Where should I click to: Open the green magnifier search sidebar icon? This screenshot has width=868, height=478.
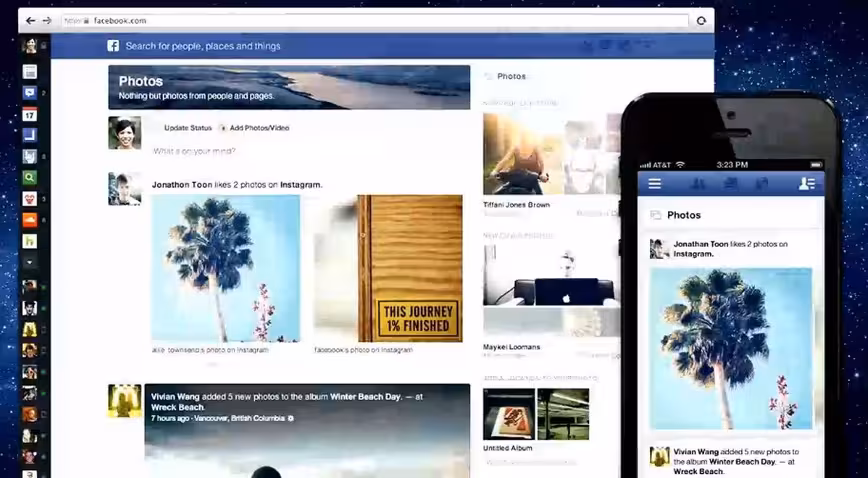tap(29, 178)
